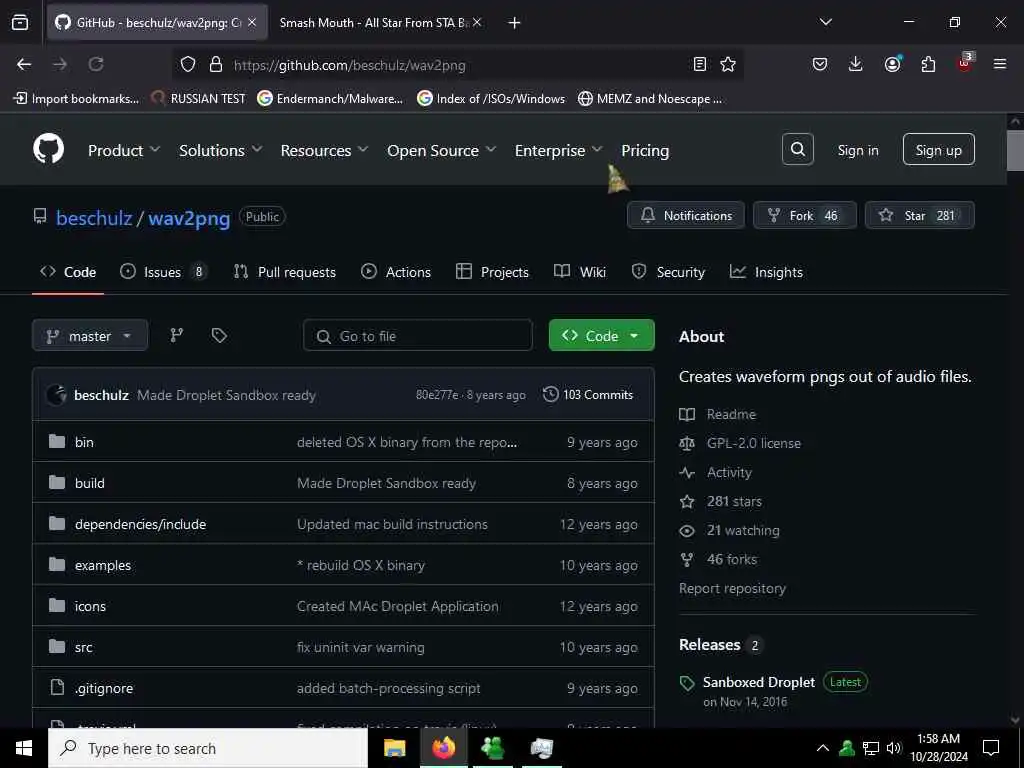
Task: Star the wav2png repository
Action: 920,215
